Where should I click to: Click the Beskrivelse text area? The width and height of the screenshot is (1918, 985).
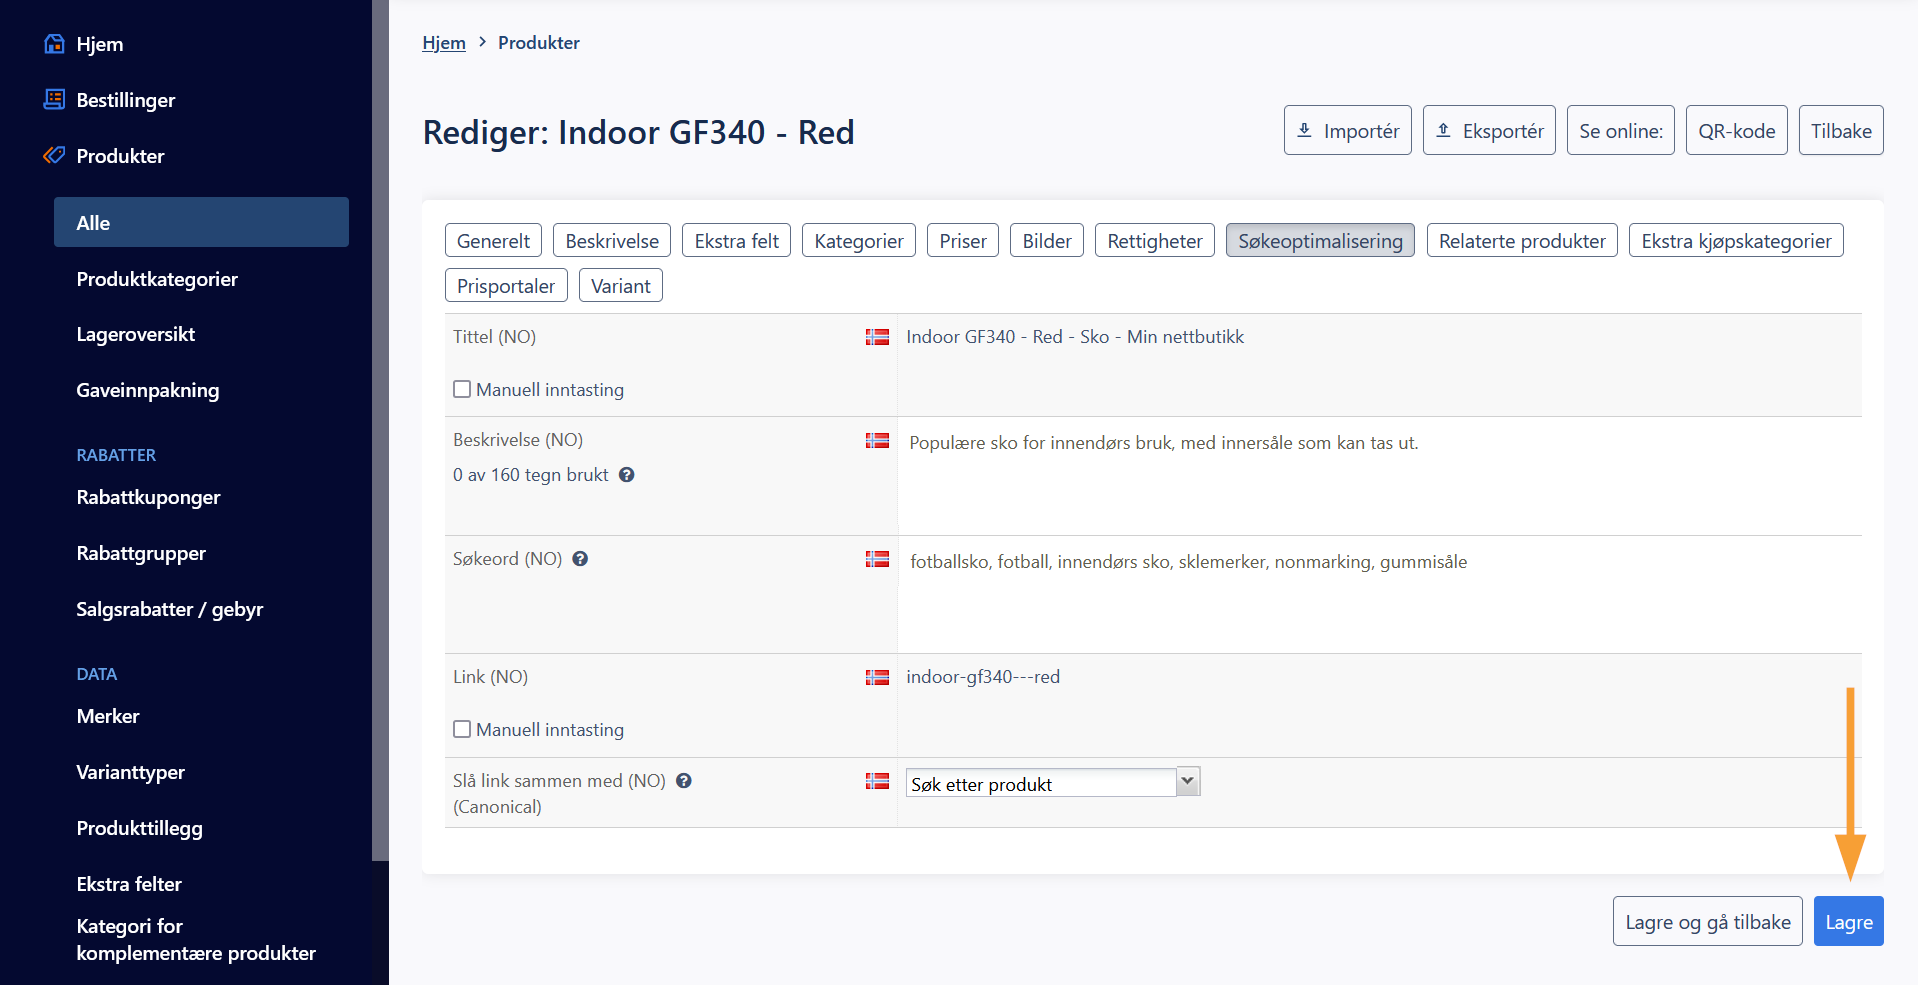pyautogui.click(x=1380, y=476)
